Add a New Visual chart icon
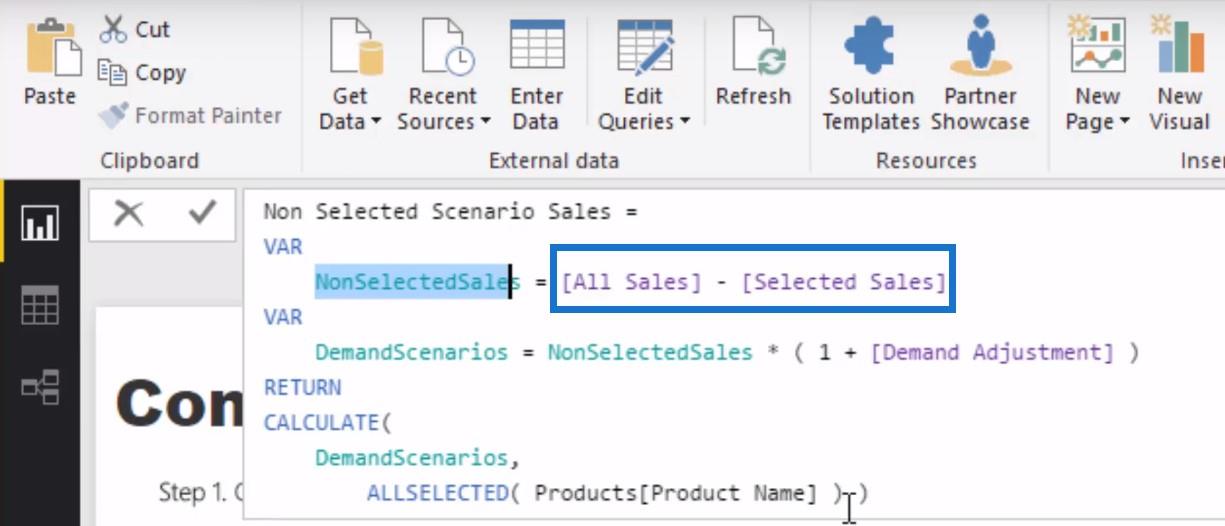The image size is (1225, 526). tap(1179, 46)
